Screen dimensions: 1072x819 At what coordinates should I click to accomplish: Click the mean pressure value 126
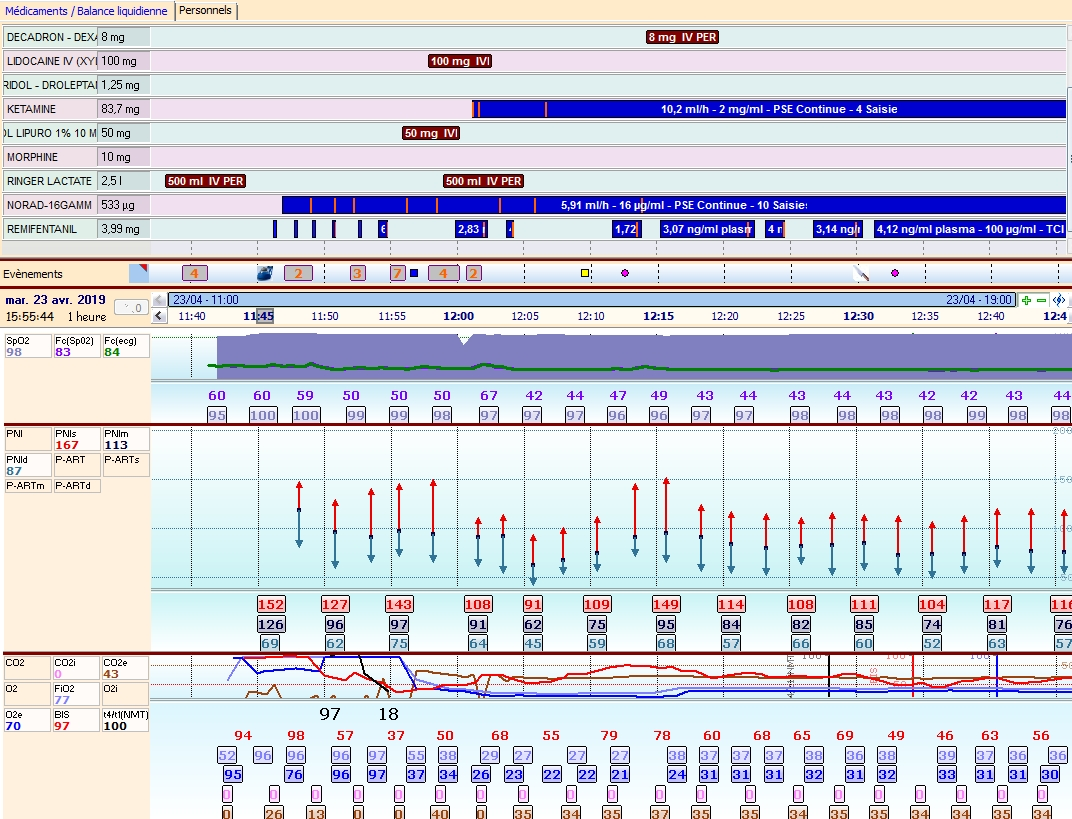(271, 624)
